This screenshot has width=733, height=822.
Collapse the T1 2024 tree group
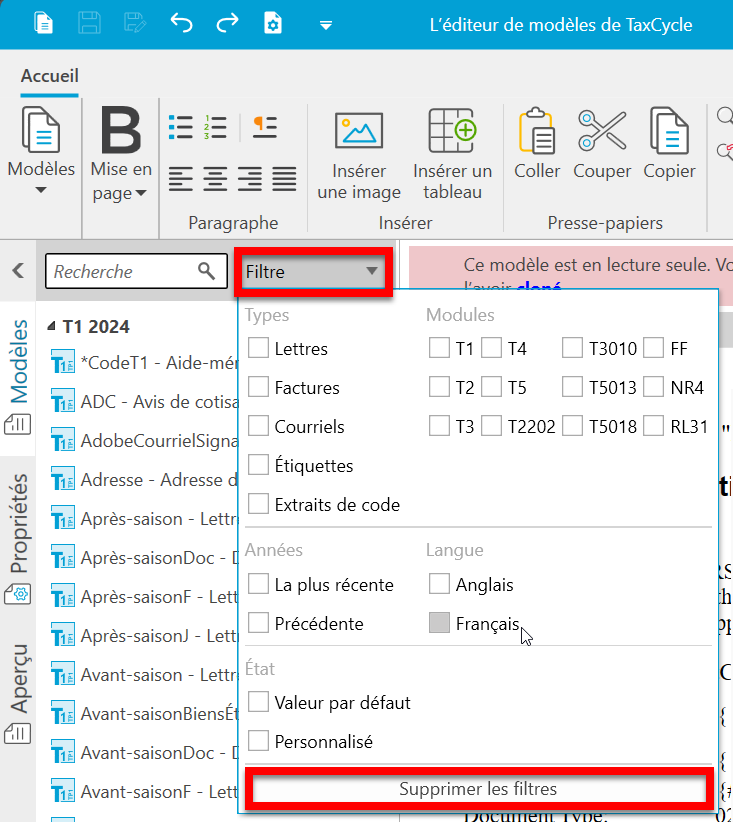[x=51, y=326]
